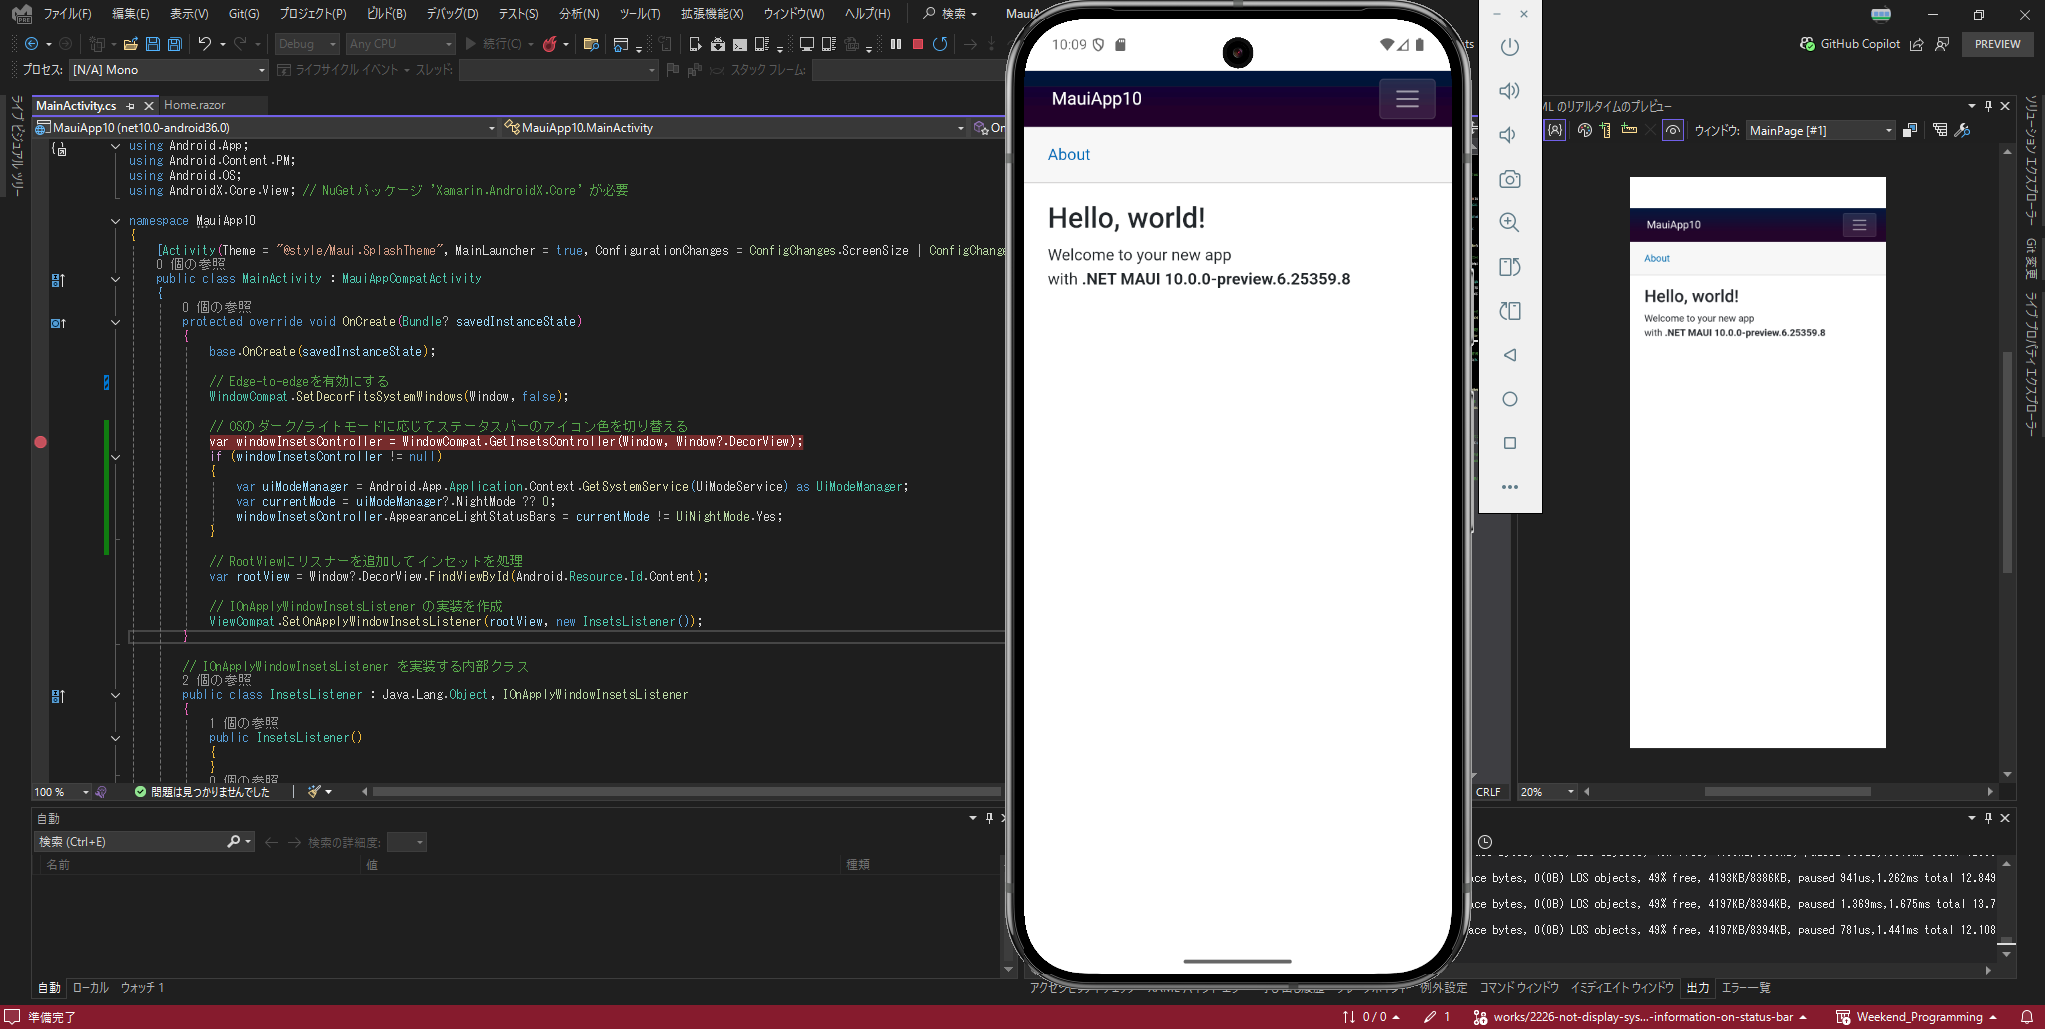Open the デバッグ(D) menu
The image size is (2045, 1029).
click(452, 14)
